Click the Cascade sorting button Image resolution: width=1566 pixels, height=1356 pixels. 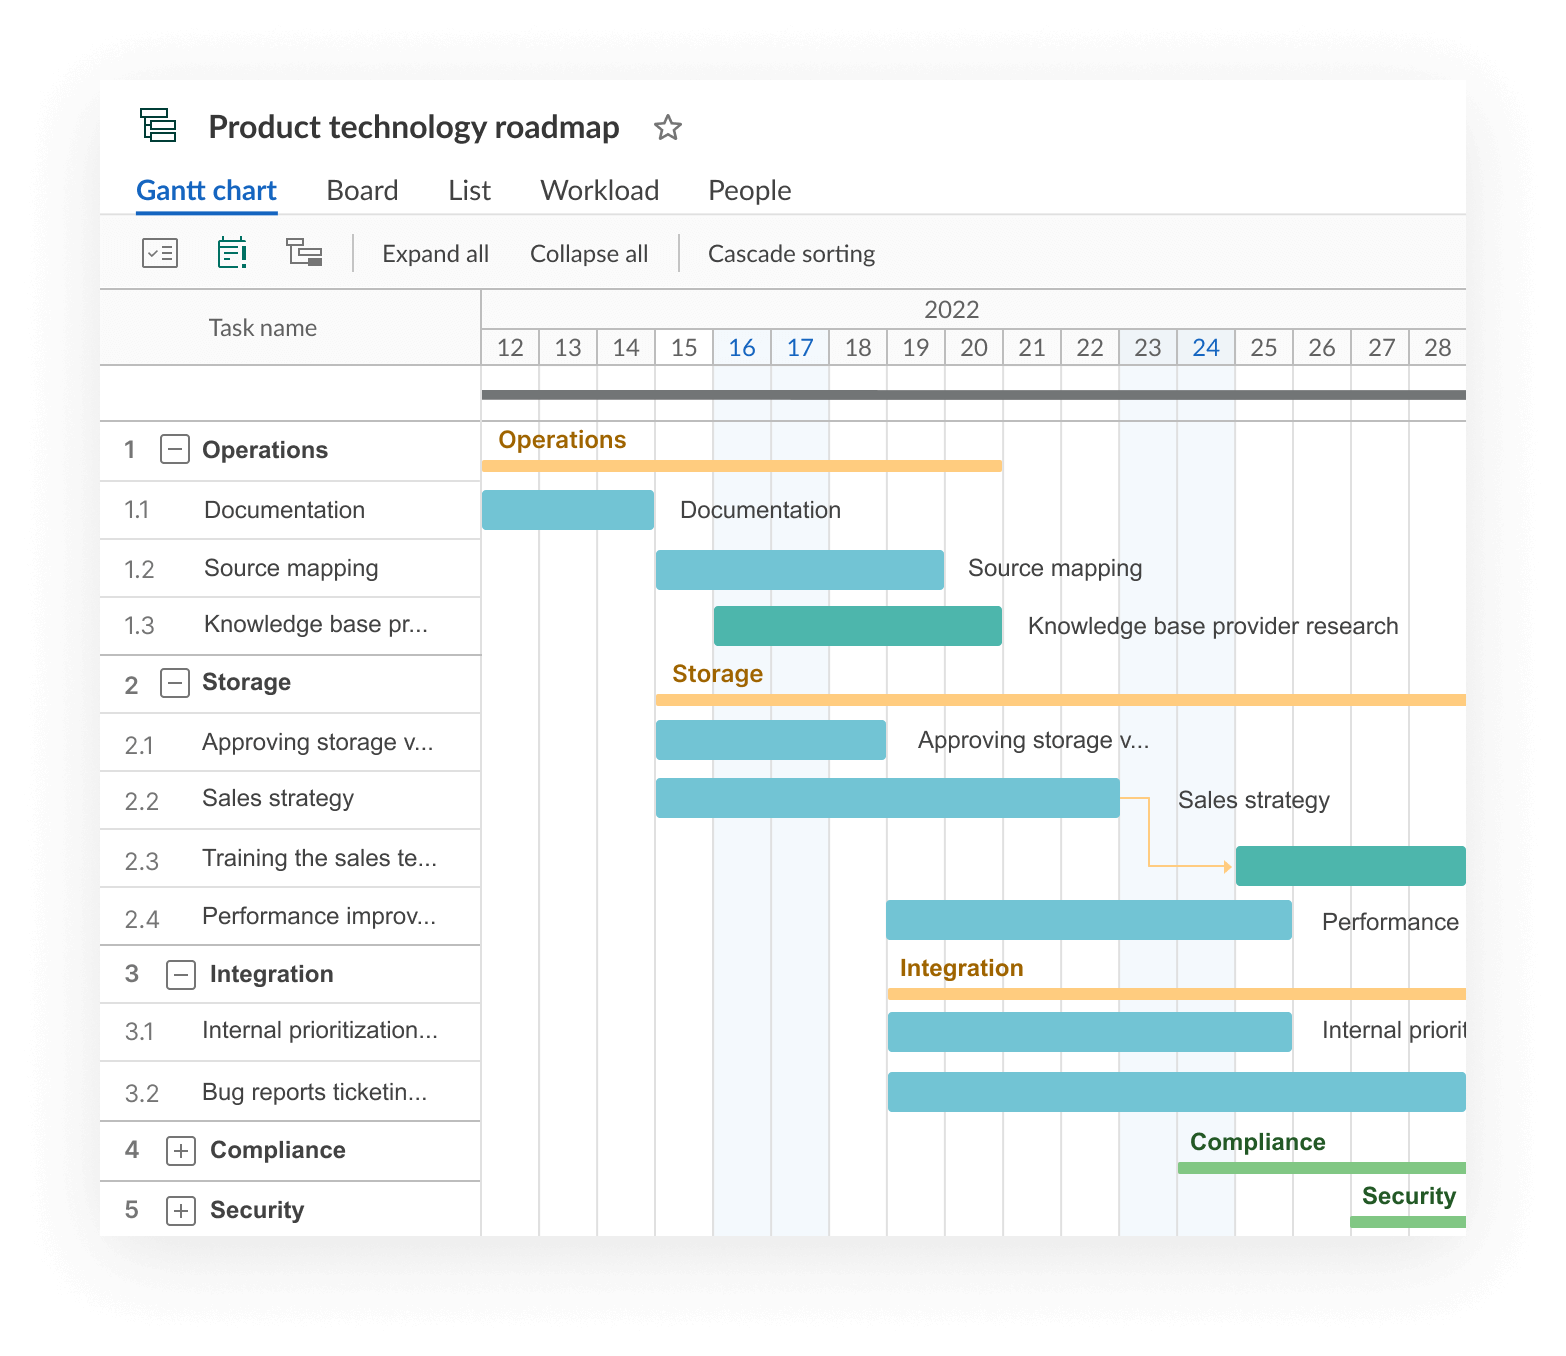point(791,253)
